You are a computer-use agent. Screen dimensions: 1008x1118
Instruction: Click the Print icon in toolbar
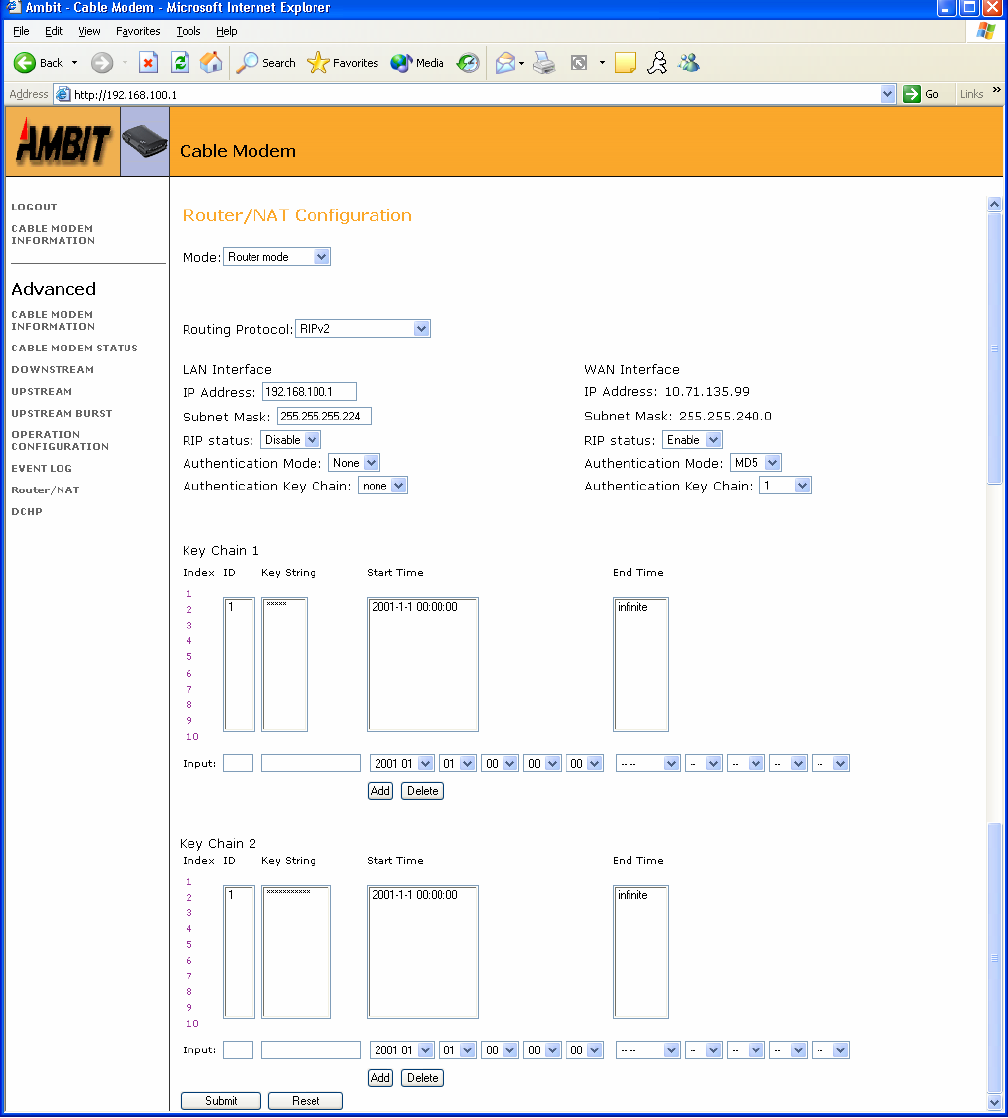pyautogui.click(x=543, y=63)
